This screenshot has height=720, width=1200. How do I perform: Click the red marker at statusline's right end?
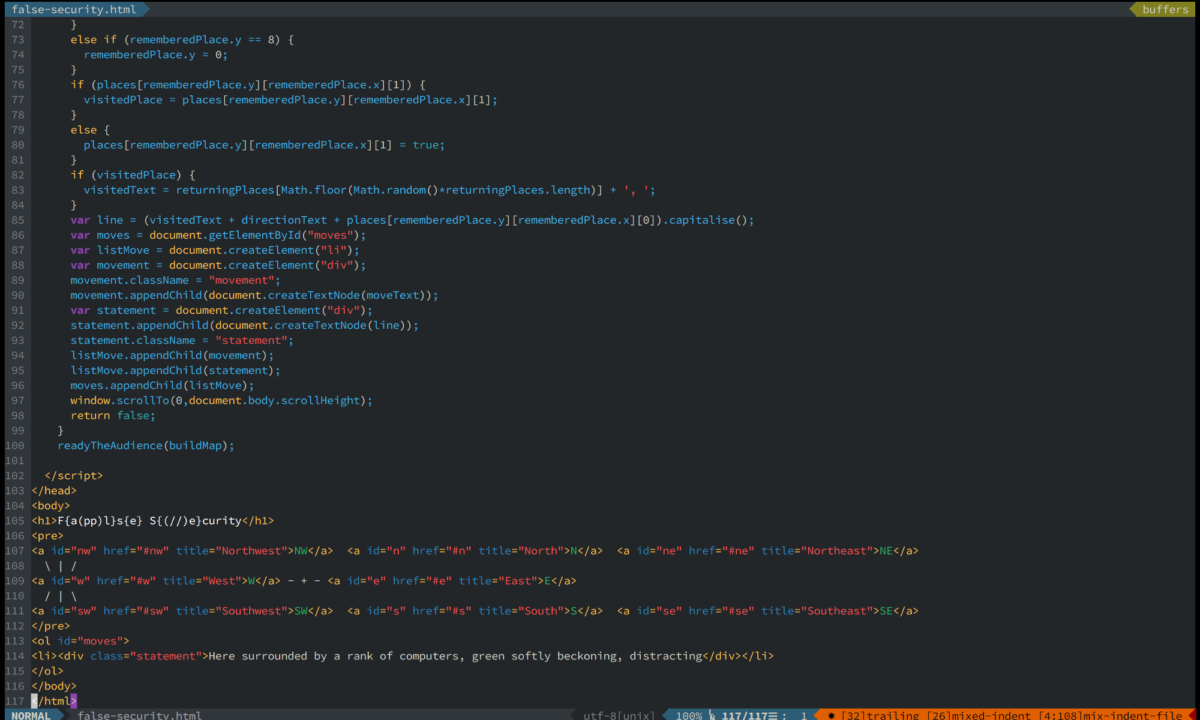(x=1192, y=714)
